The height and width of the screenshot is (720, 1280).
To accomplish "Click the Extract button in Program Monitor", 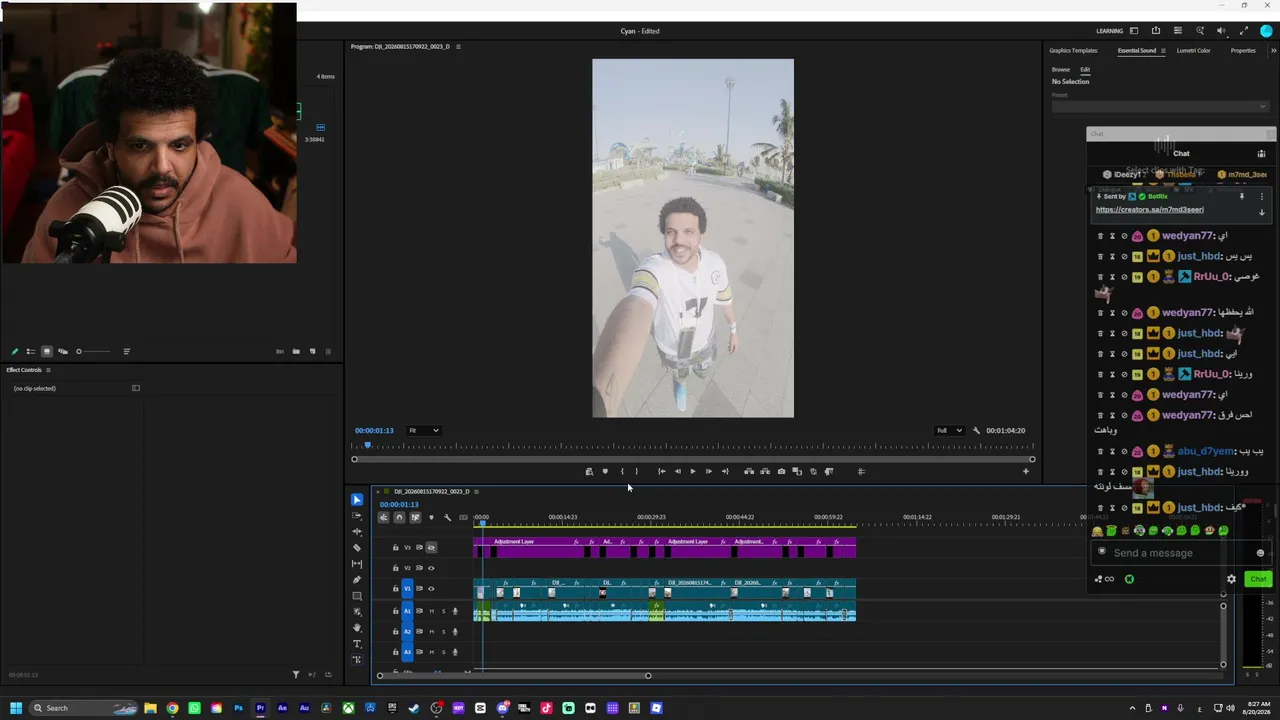I will [x=765, y=471].
